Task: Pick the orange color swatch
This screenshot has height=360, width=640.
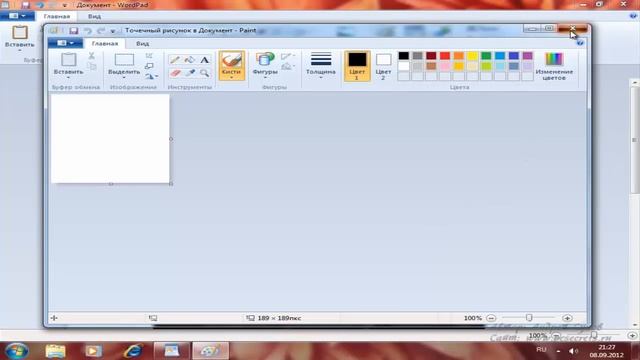Action: coord(459,56)
